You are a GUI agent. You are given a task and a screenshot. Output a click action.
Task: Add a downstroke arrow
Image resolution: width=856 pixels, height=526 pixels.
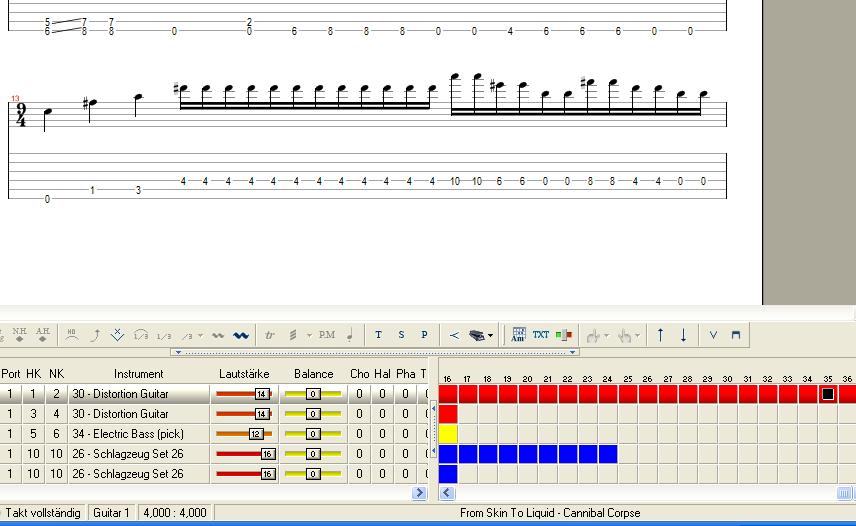(x=683, y=335)
